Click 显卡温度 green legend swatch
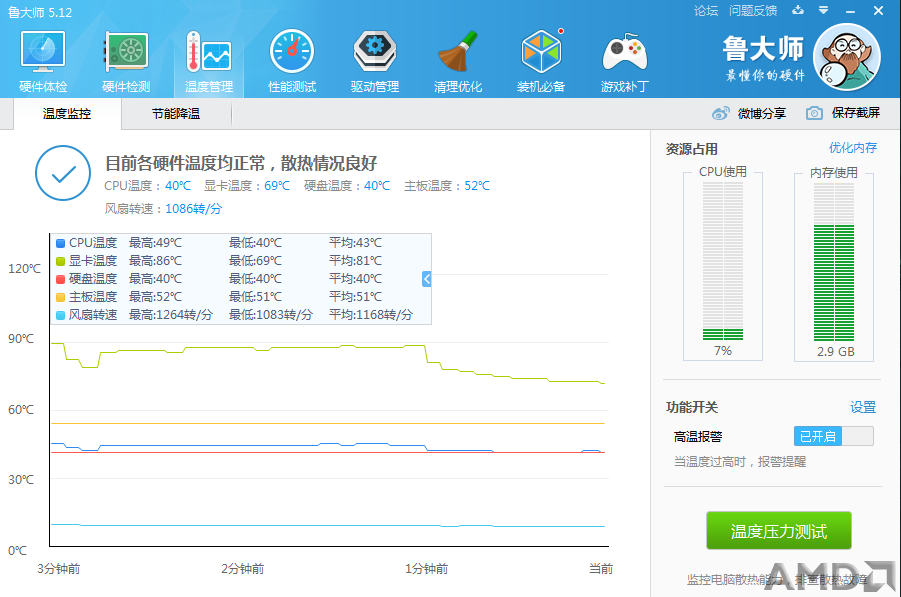Screen dimensions: 901x597 tap(60, 261)
